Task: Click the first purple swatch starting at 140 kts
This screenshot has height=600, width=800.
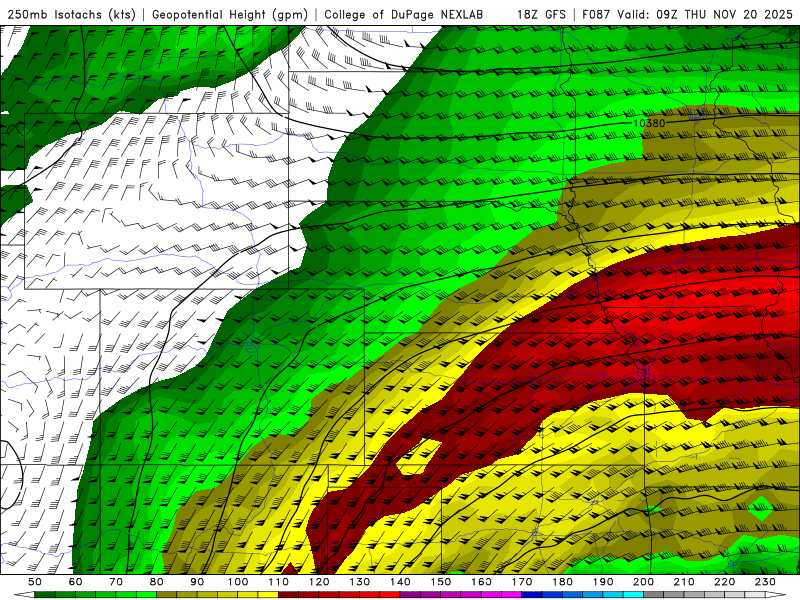Action: click(410, 595)
